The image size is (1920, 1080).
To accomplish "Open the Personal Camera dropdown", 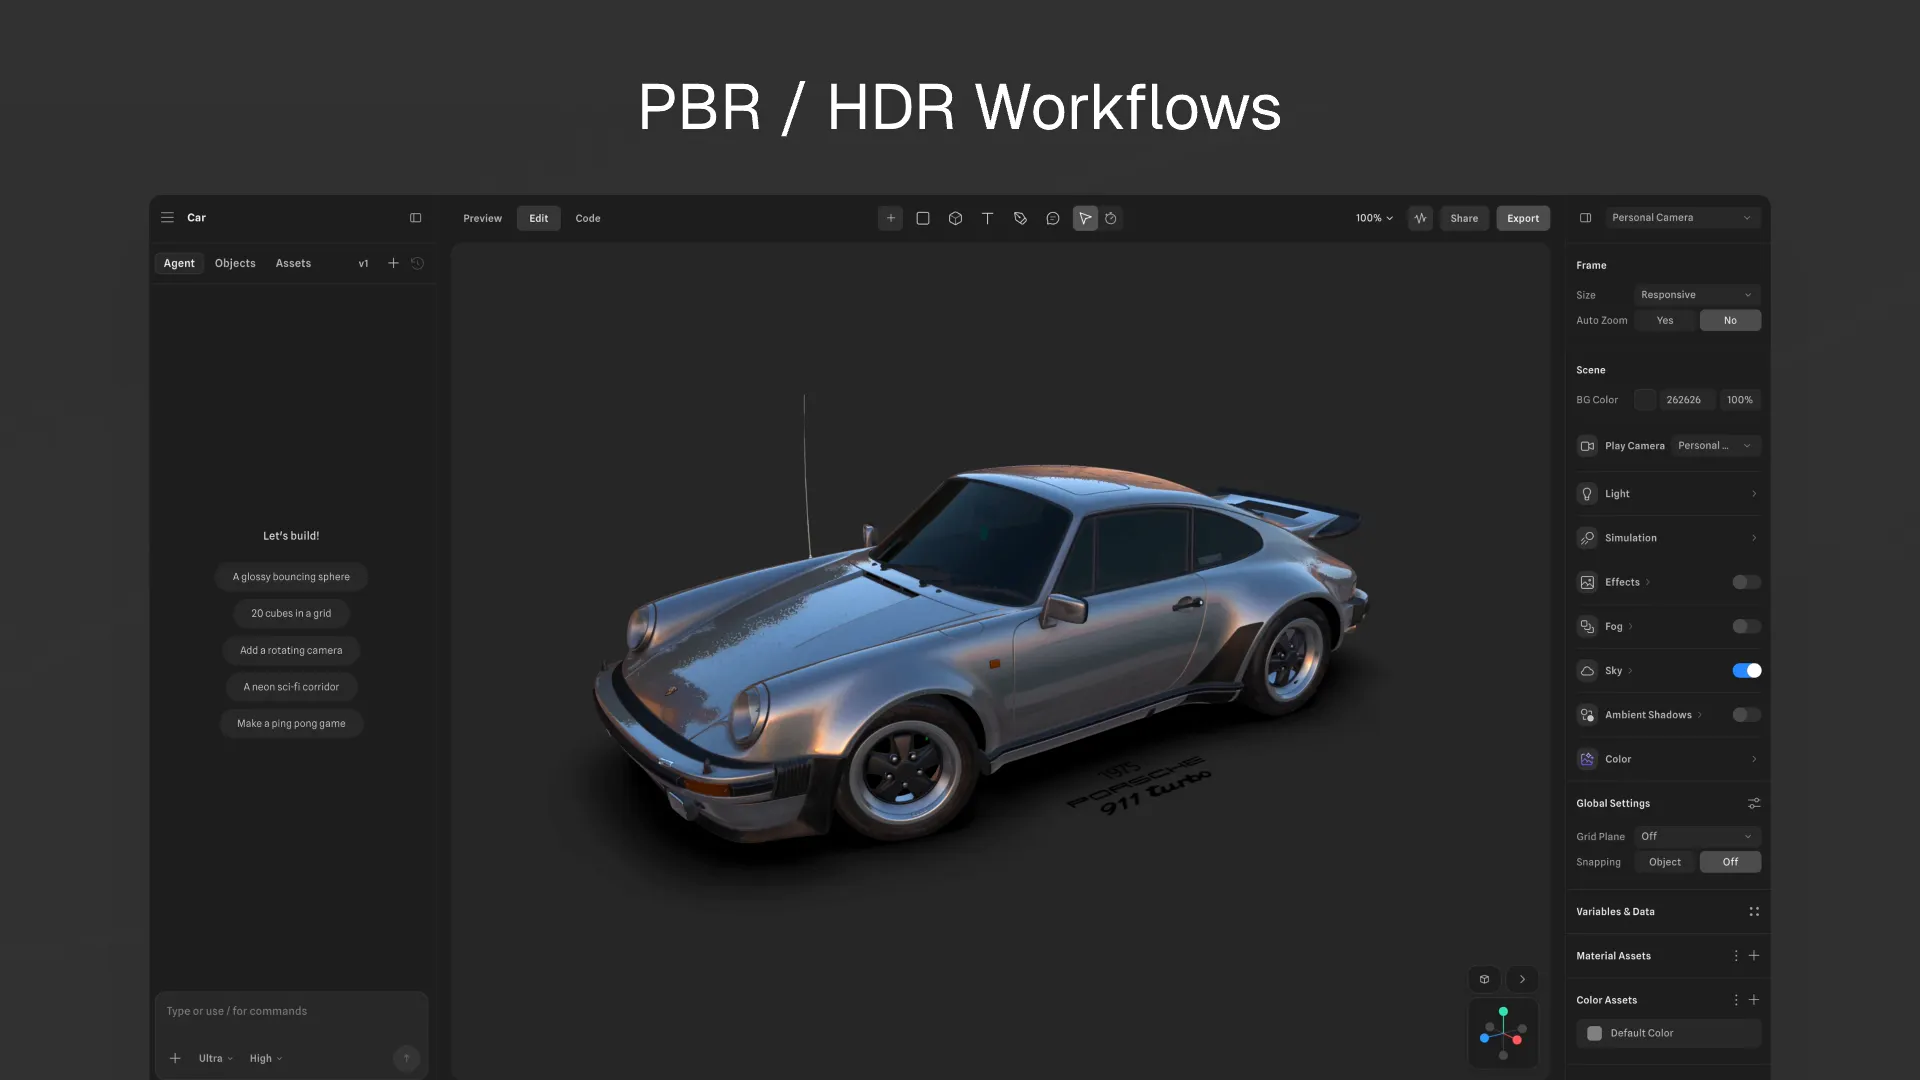I will [x=1682, y=218].
